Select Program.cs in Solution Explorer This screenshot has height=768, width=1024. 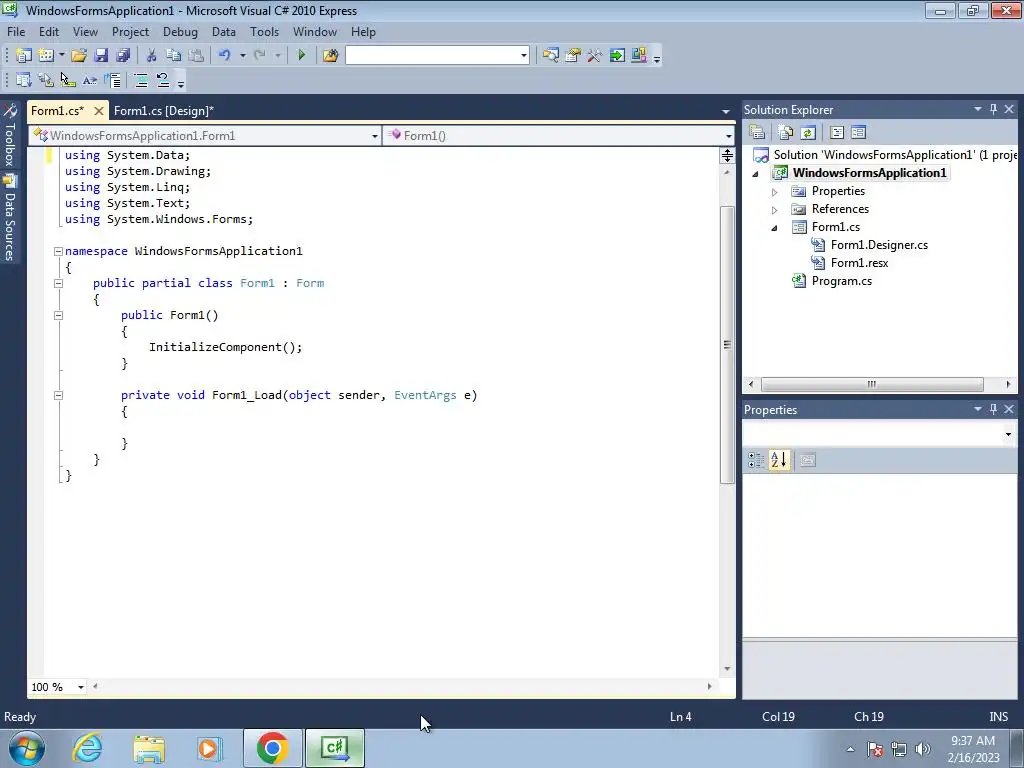coord(841,281)
